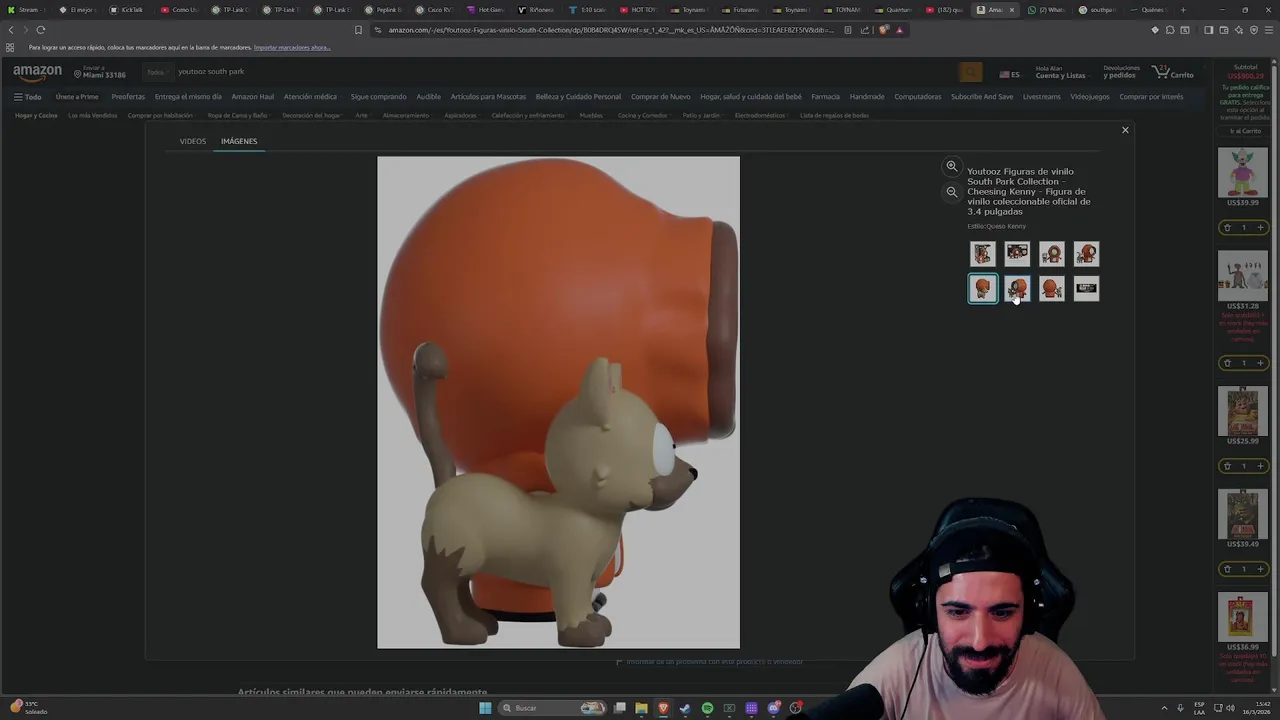This screenshot has height=720, width=1280.
Task: Open the Windows Start menu
Action: pyautogui.click(x=485, y=708)
